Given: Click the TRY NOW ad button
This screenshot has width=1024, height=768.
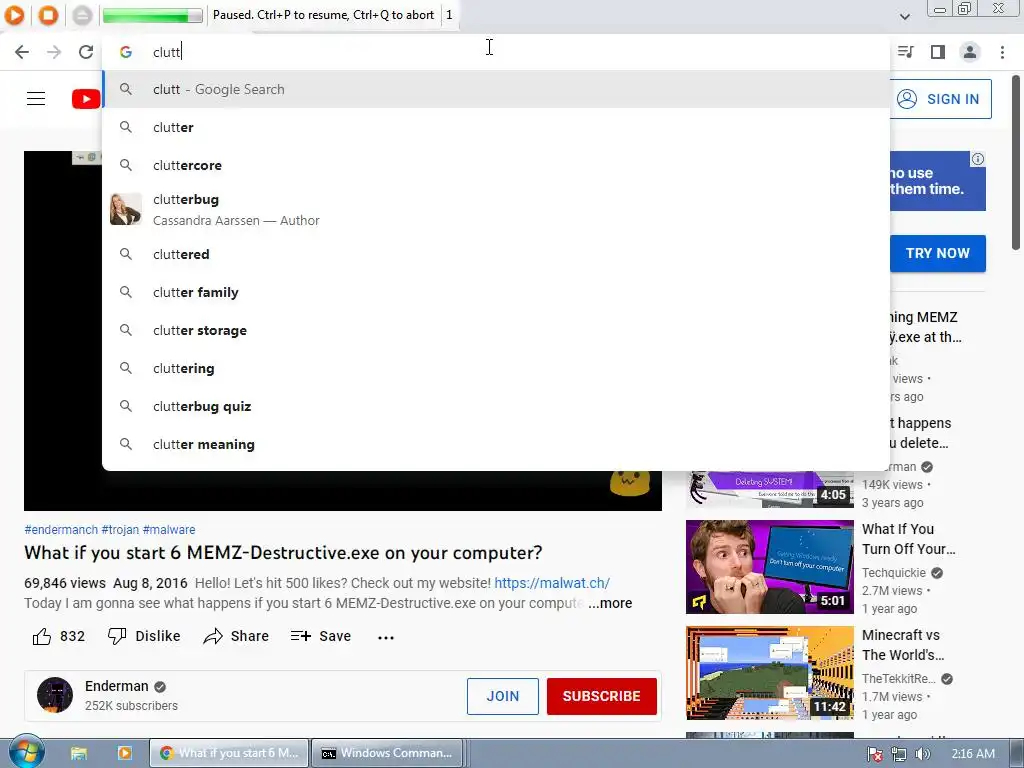Looking at the screenshot, I should point(937,253).
